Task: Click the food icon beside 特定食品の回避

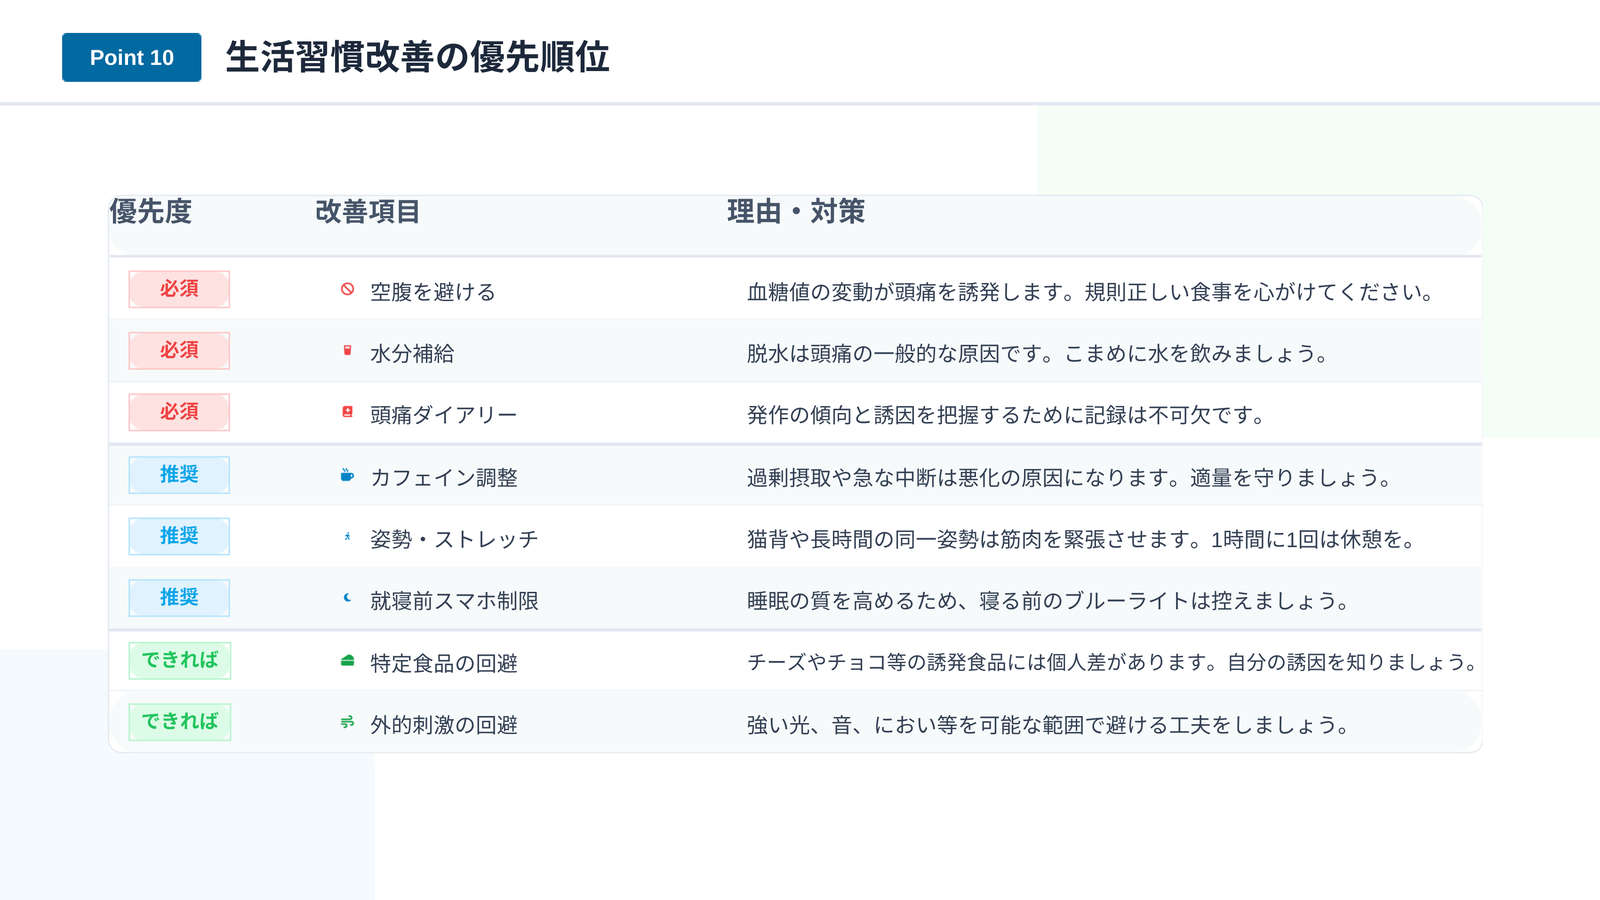Action: point(347,661)
